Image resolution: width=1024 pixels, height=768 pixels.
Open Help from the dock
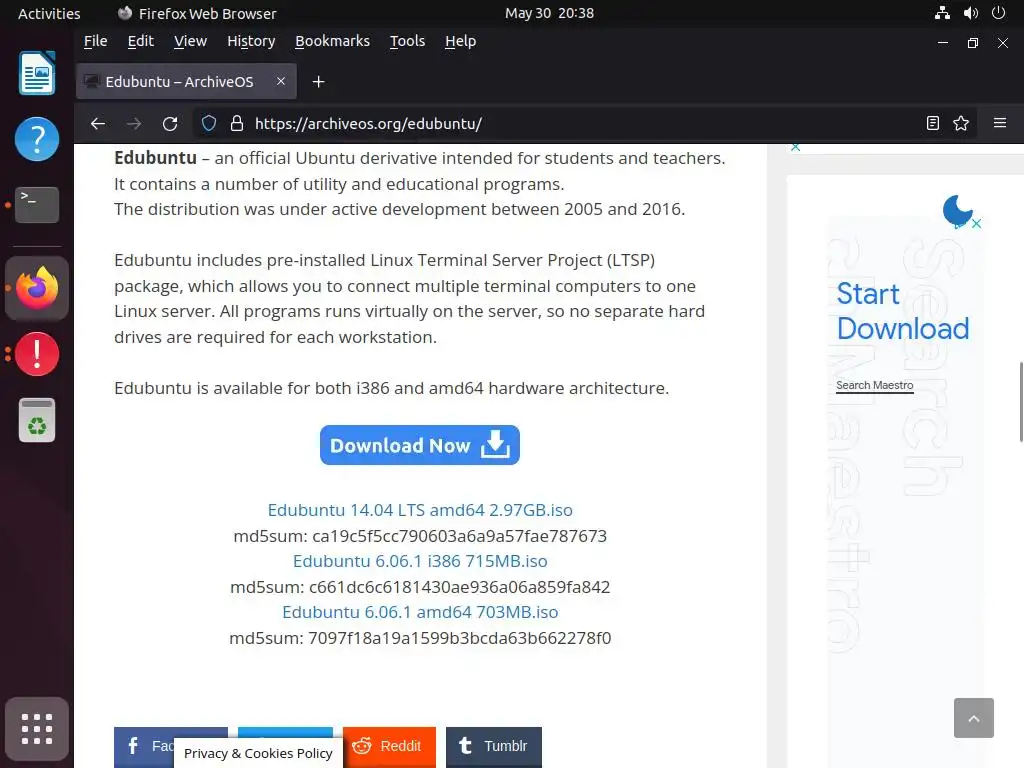pos(37,139)
